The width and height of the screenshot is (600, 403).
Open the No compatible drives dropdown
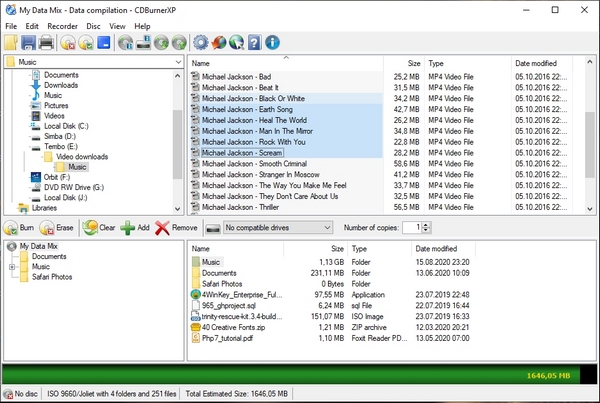(278, 228)
